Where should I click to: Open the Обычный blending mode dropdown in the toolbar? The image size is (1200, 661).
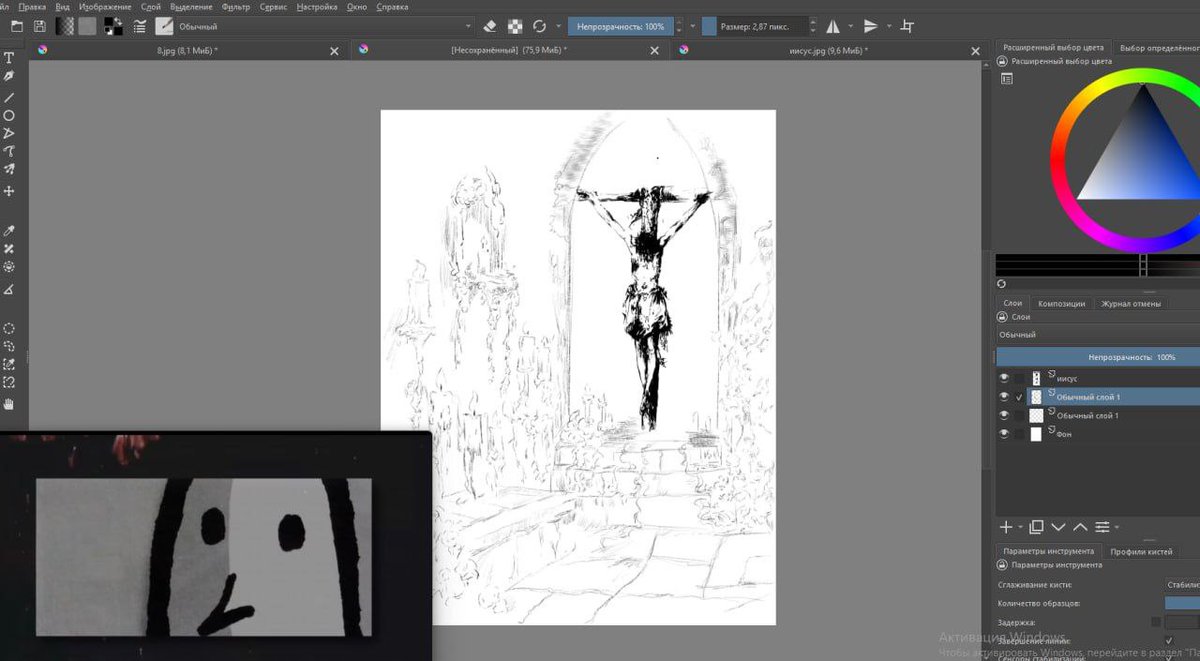point(325,26)
